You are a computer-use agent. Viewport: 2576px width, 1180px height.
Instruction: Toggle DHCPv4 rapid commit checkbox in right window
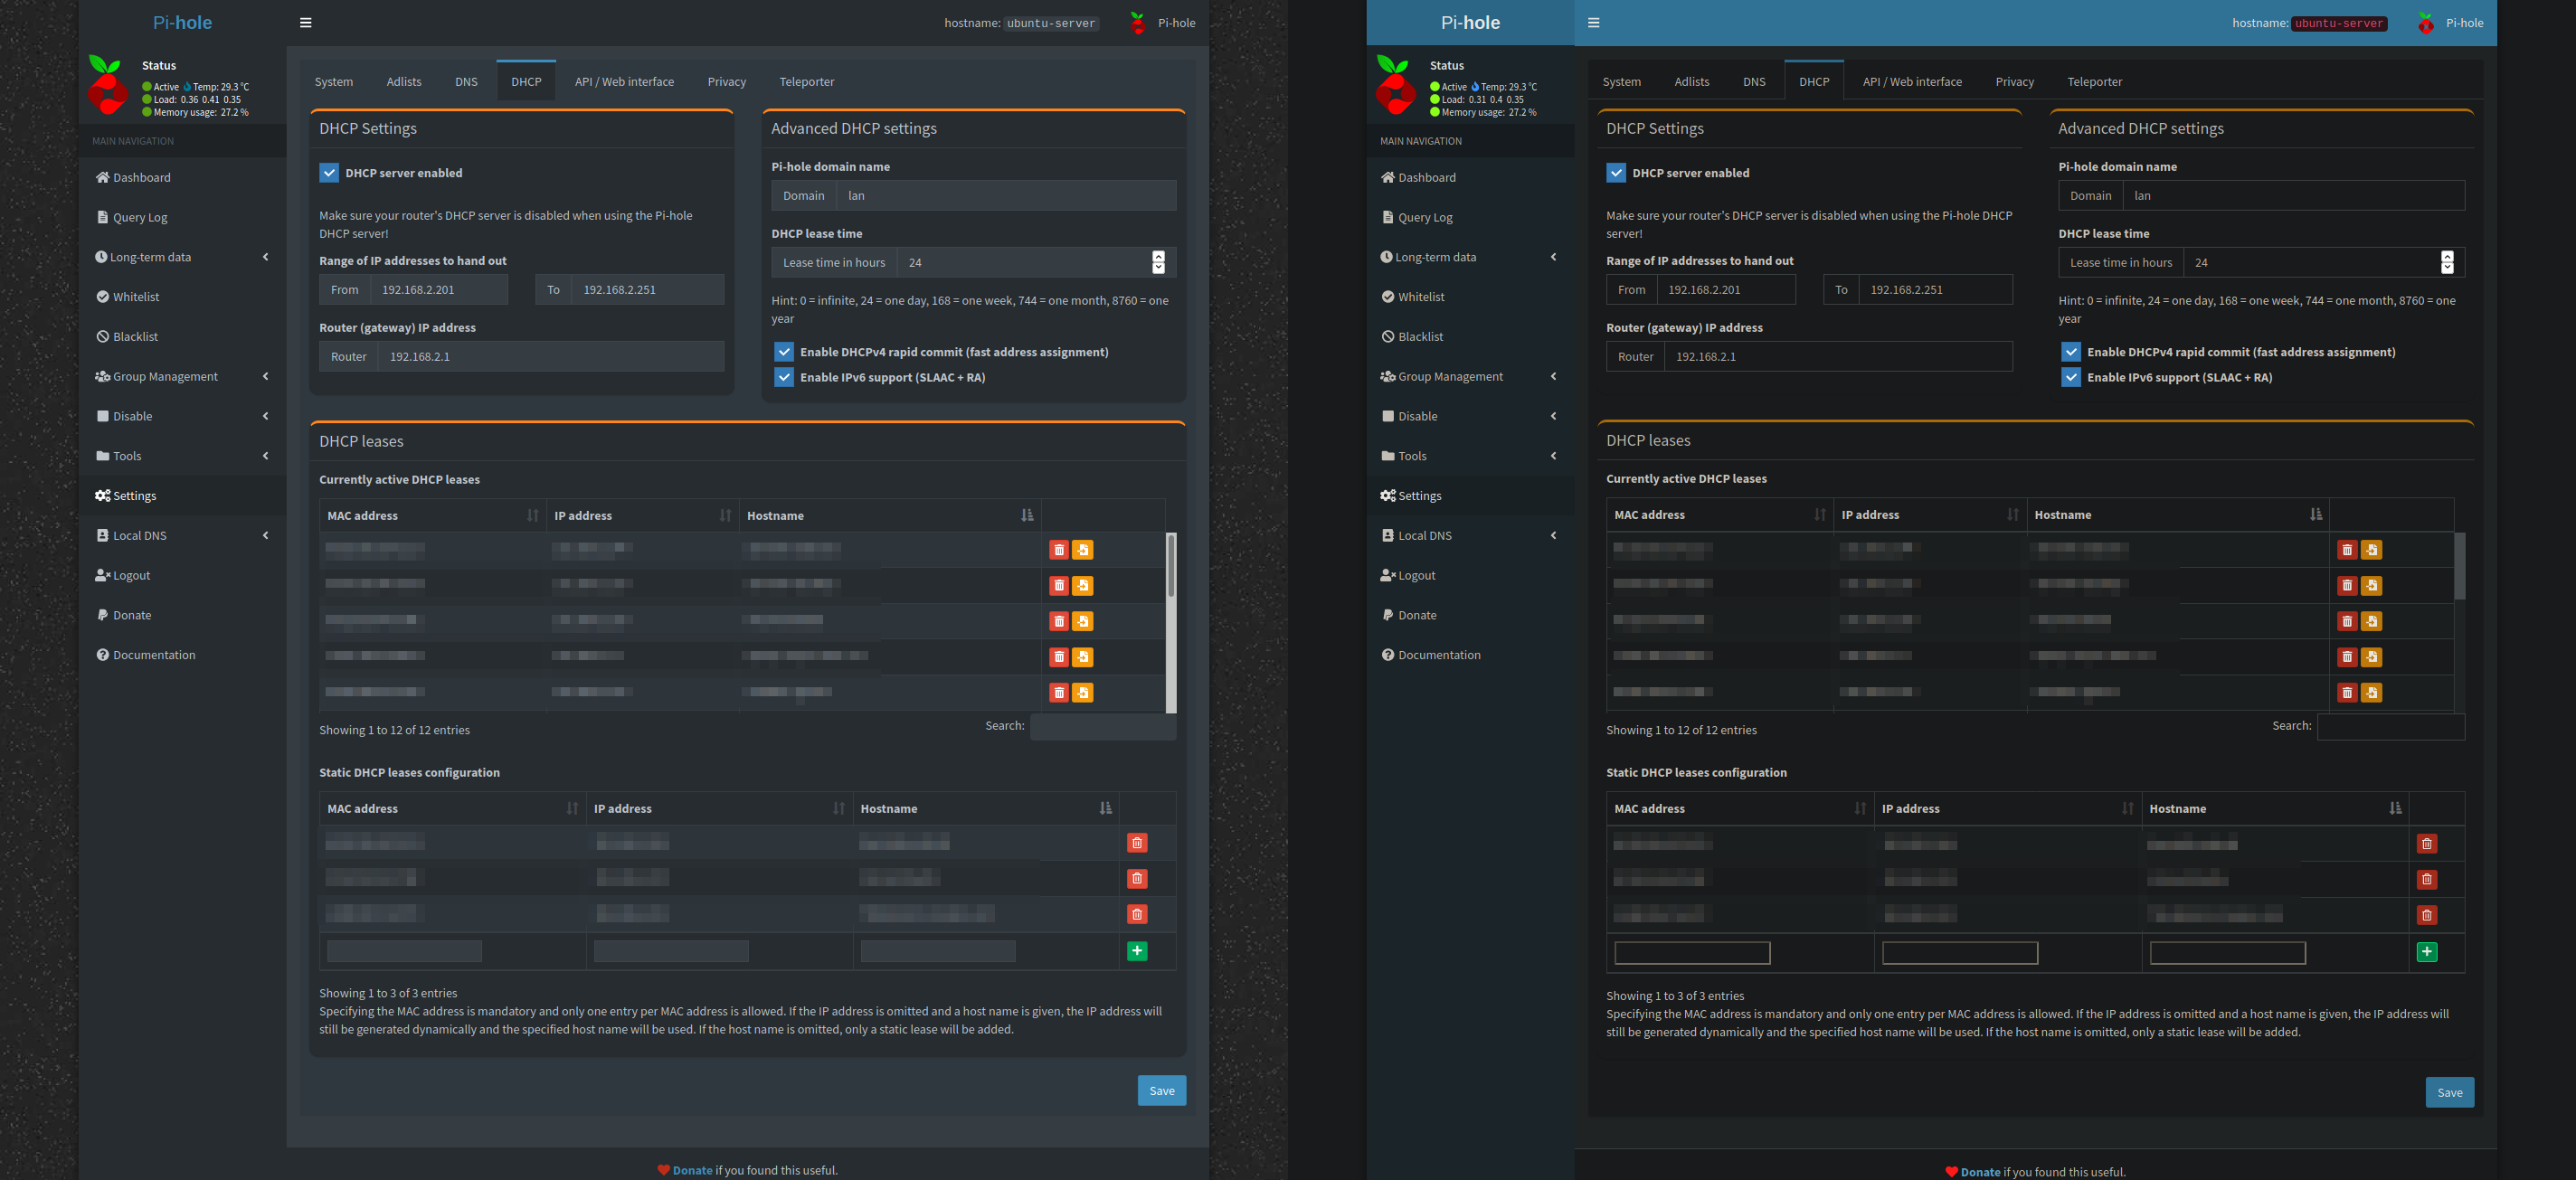click(x=2071, y=352)
